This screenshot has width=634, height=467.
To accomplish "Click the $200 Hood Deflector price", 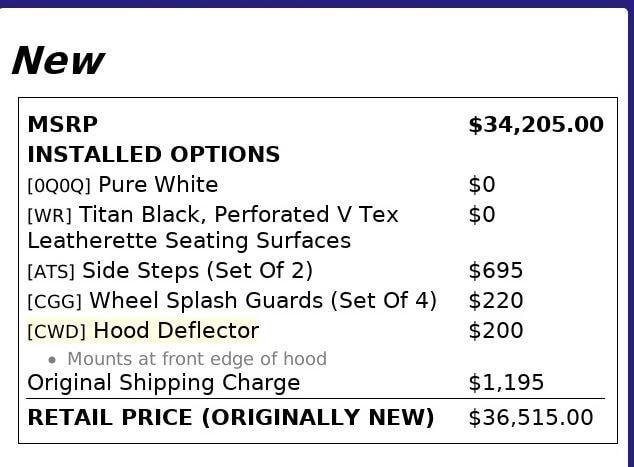I will [495, 331].
